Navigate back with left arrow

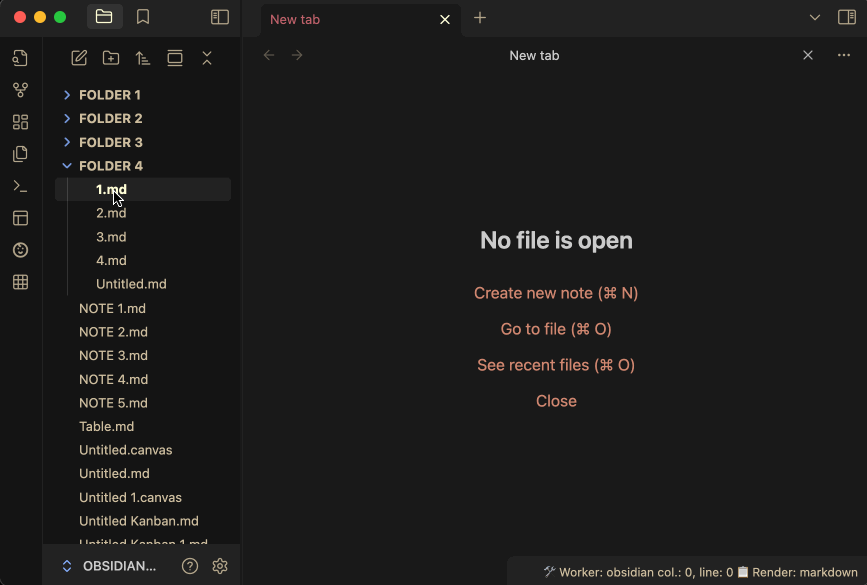click(x=269, y=55)
